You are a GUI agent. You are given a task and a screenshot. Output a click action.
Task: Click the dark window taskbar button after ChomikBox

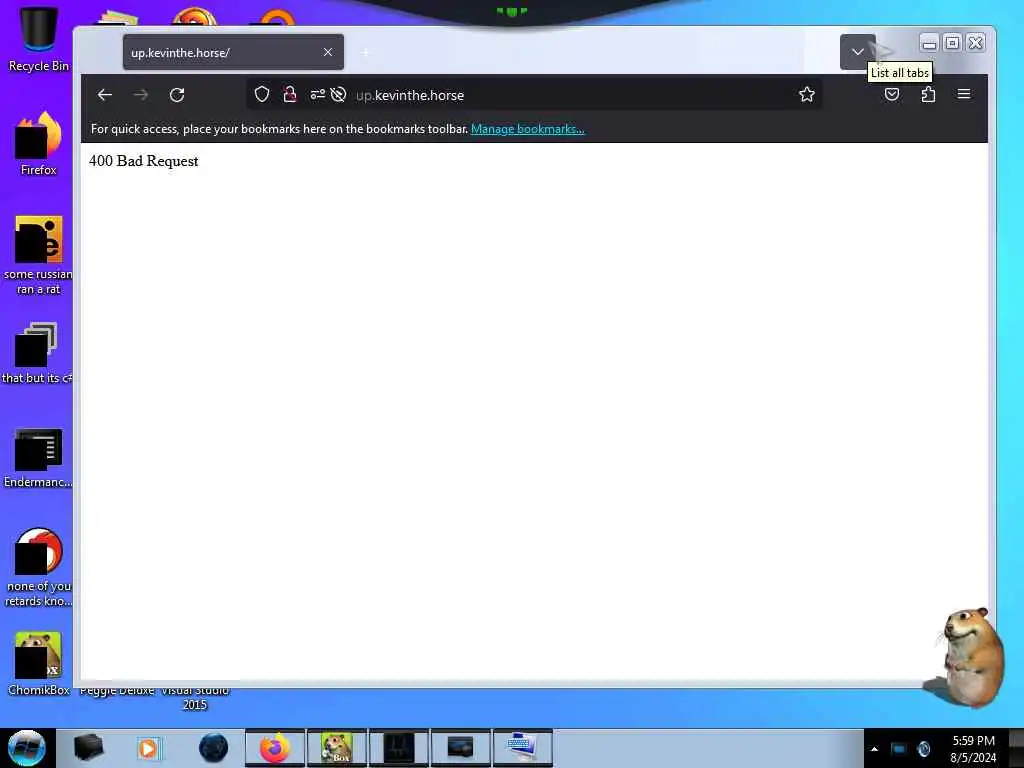[398, 748]
